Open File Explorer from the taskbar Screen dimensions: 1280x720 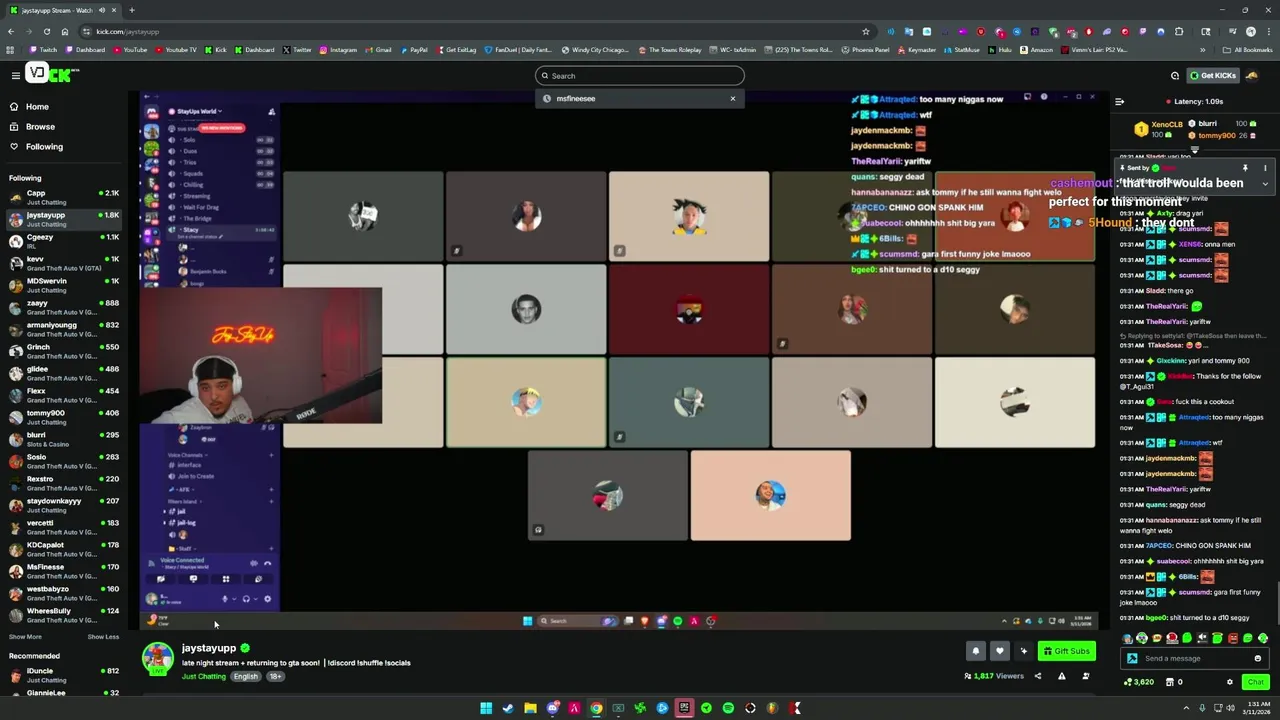[x=530, y=708]
